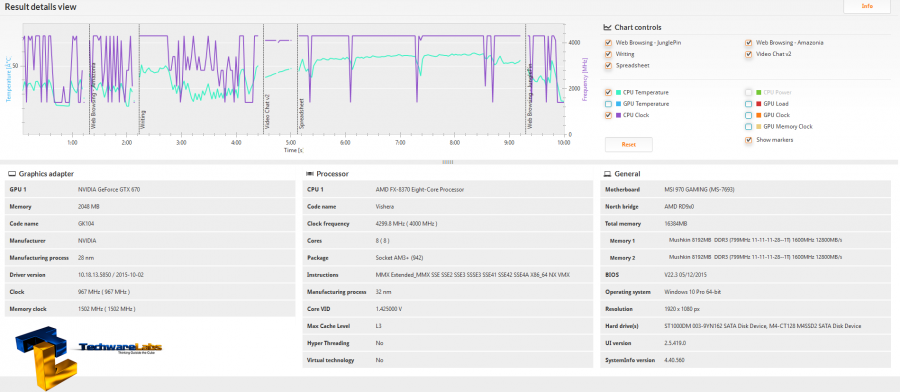The height and width of the screenshot is (392, 900).
Task: Click the Result details view heading
Action: [40, 7]
